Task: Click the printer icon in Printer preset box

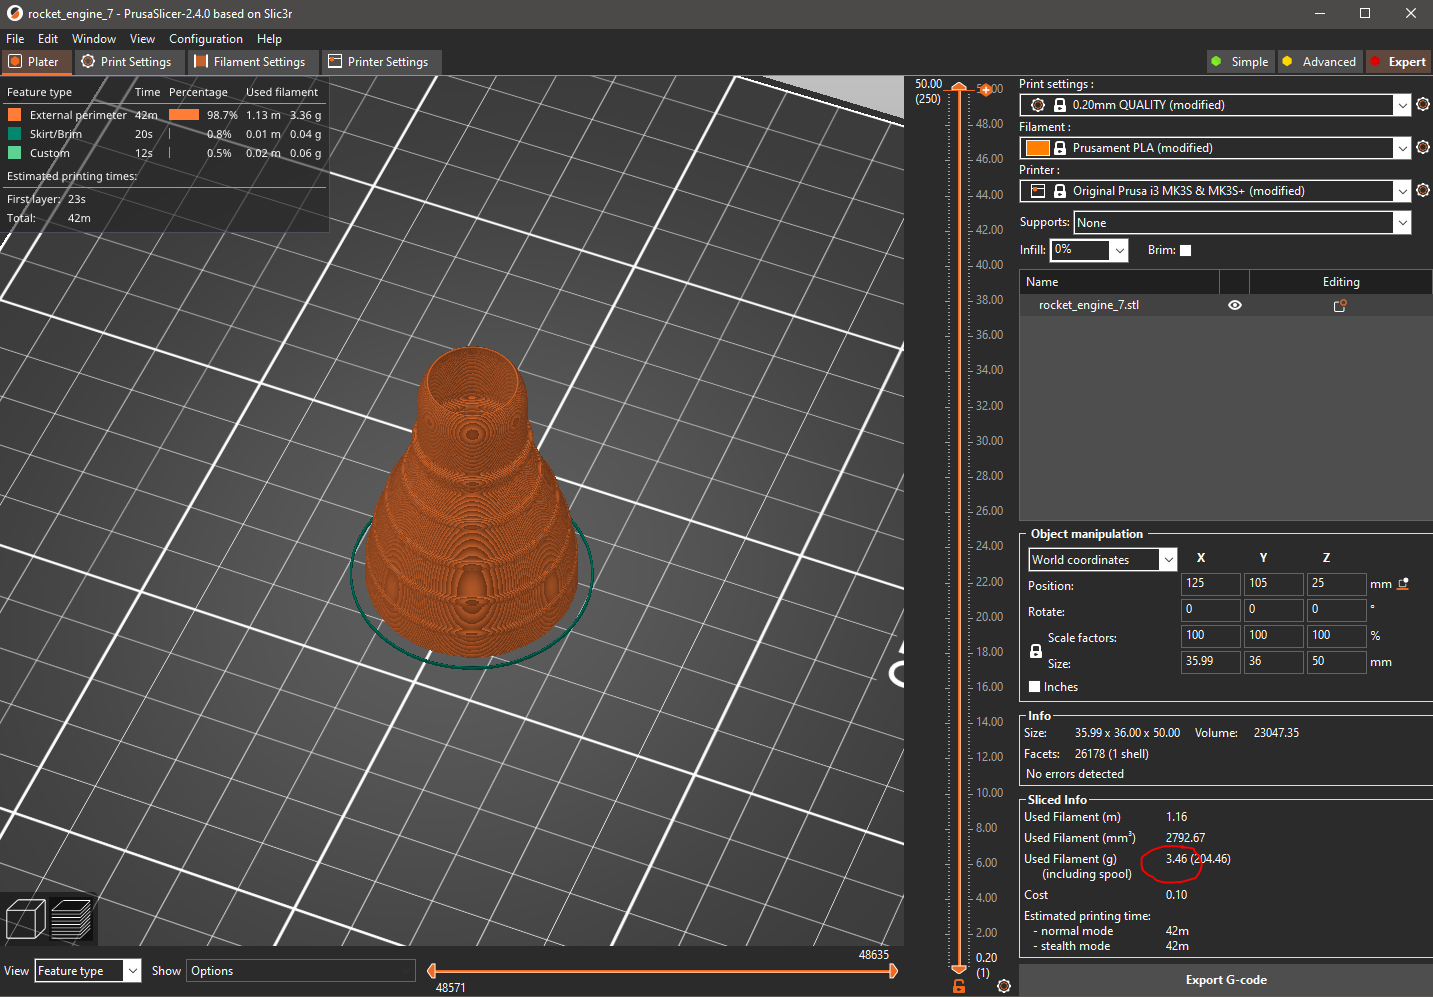Action: click(x=1038, y=191)
